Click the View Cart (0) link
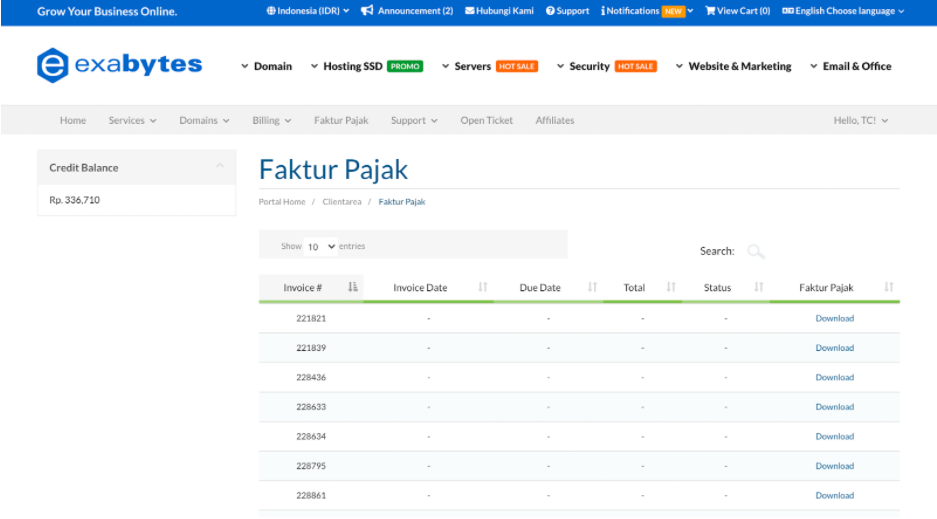This screenshot has height=519, width=937. tap(737, 11)
